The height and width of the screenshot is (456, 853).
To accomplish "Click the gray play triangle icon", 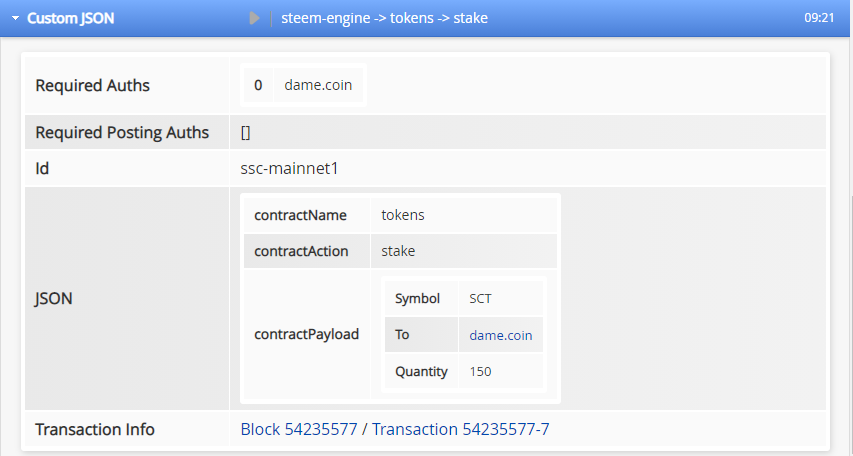I will (254, 18).
